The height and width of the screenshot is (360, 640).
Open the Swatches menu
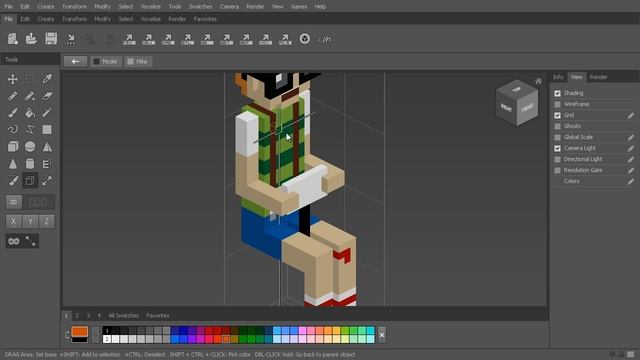pyautogui.click(x=200, y=7)
